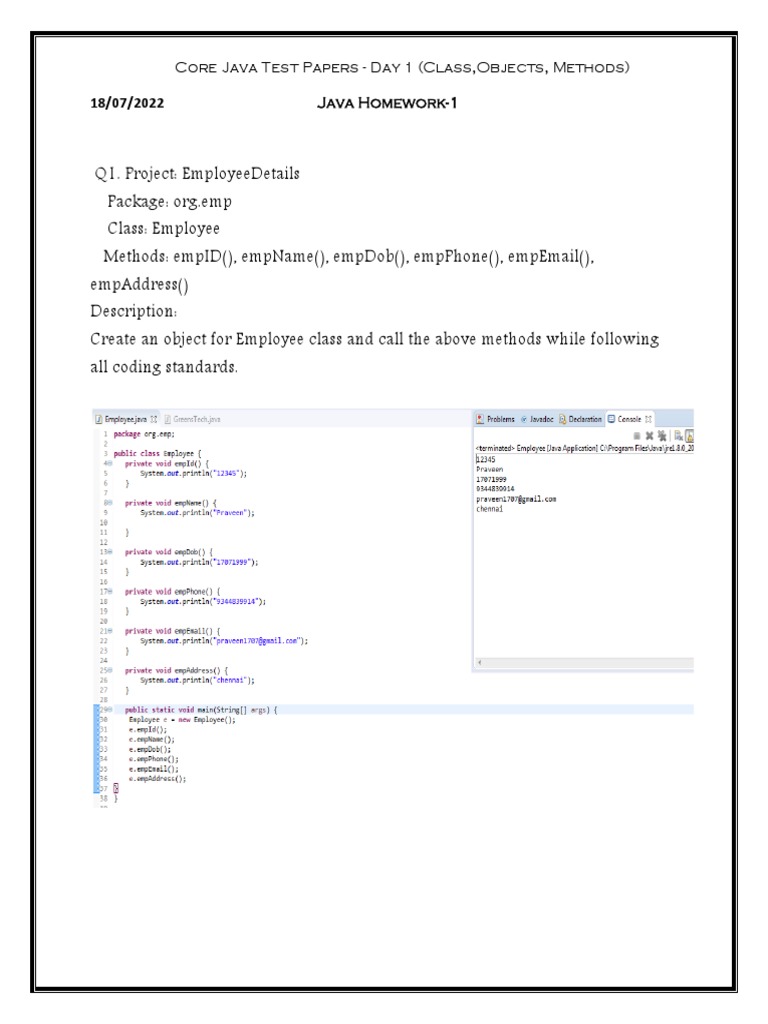Click console output line '17071999'
This screenshot has height=1024, width=768.
(491, 479)
